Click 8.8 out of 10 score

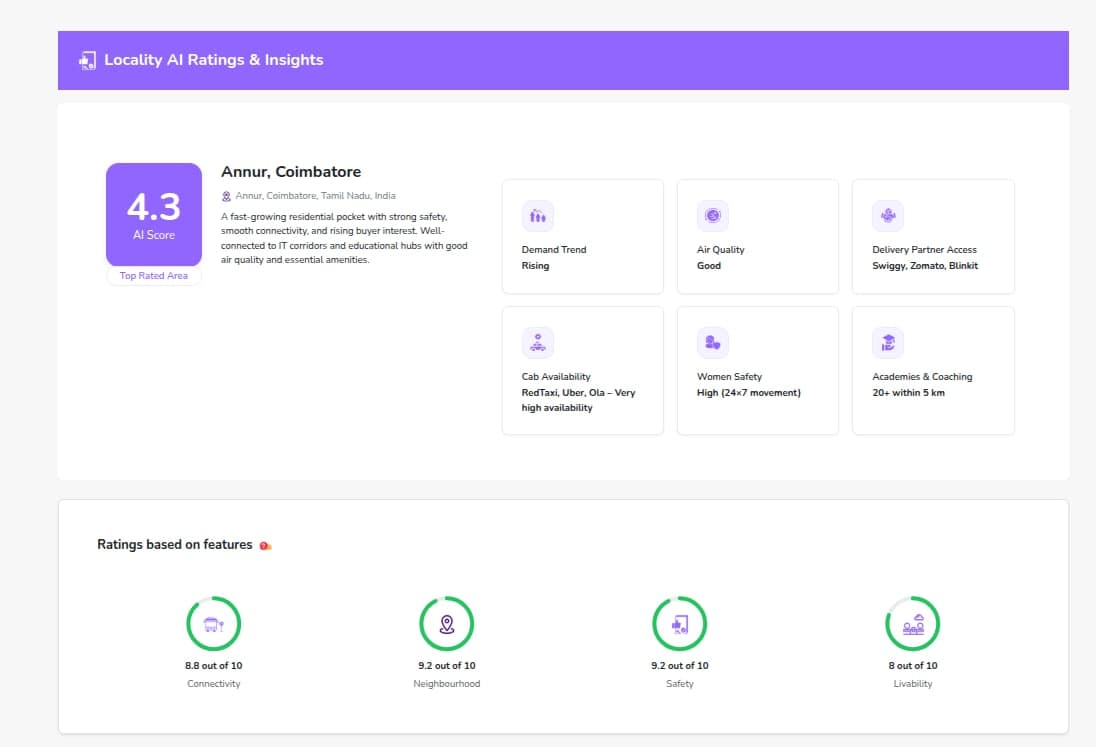pos(214,666)
